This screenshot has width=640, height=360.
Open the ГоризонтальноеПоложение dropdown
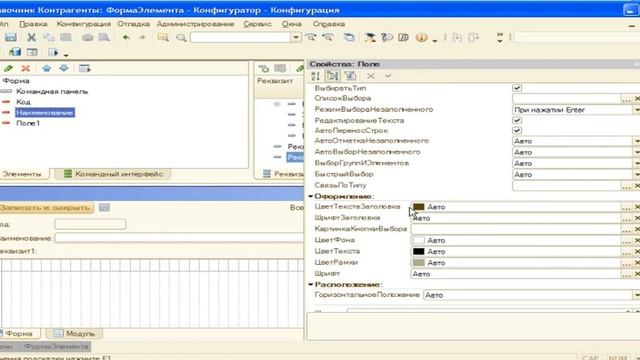[636, 295]
